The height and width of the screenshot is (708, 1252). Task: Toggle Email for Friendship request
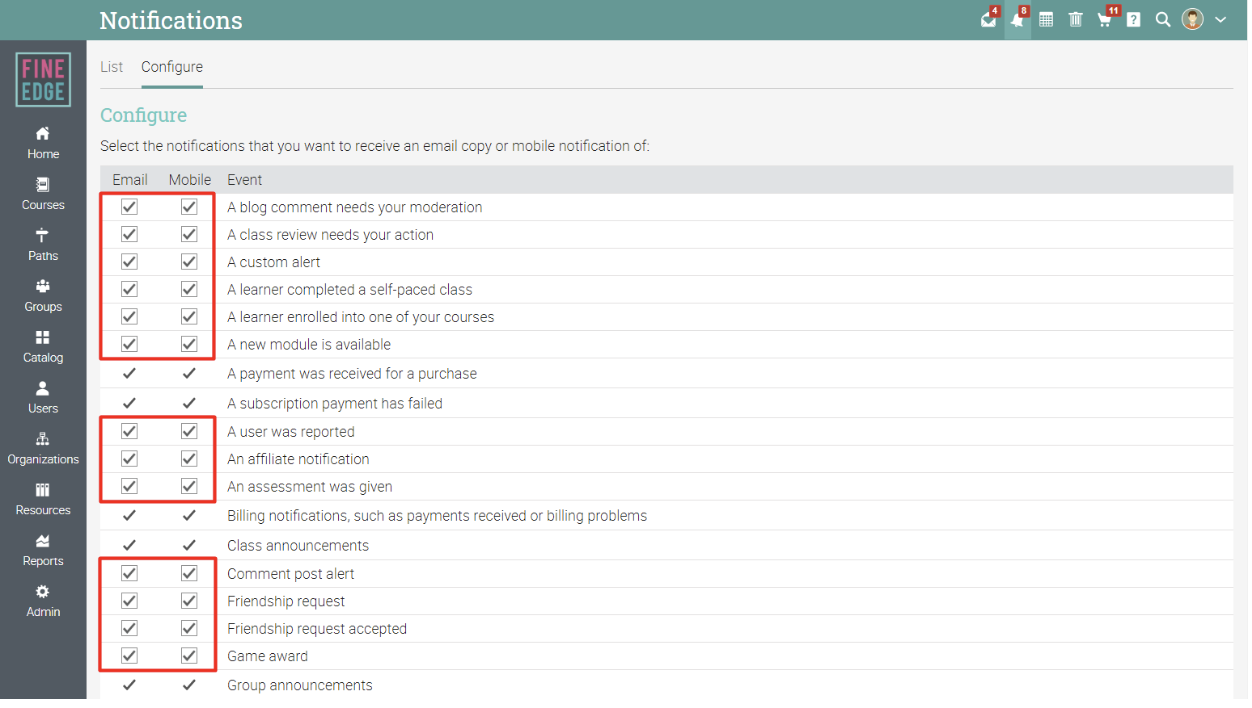129,601
